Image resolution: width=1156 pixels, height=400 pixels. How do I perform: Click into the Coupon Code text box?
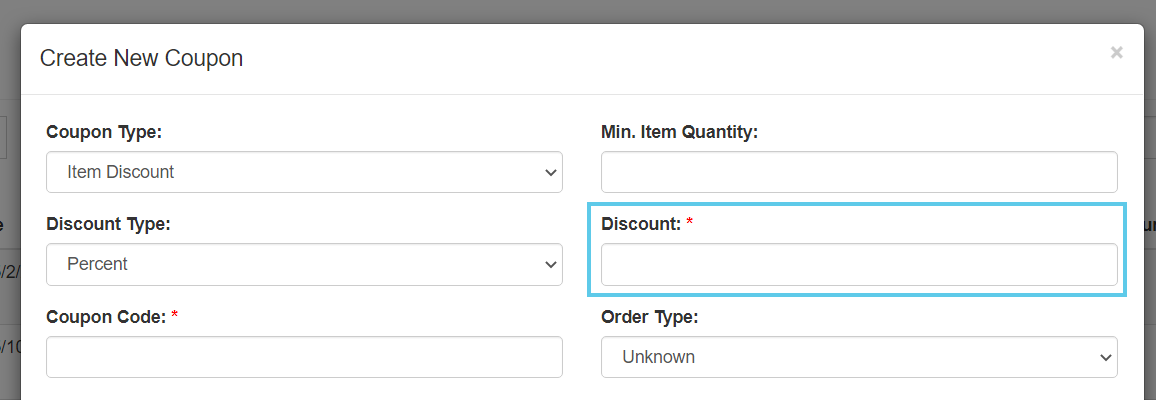[x=304, y=357]
